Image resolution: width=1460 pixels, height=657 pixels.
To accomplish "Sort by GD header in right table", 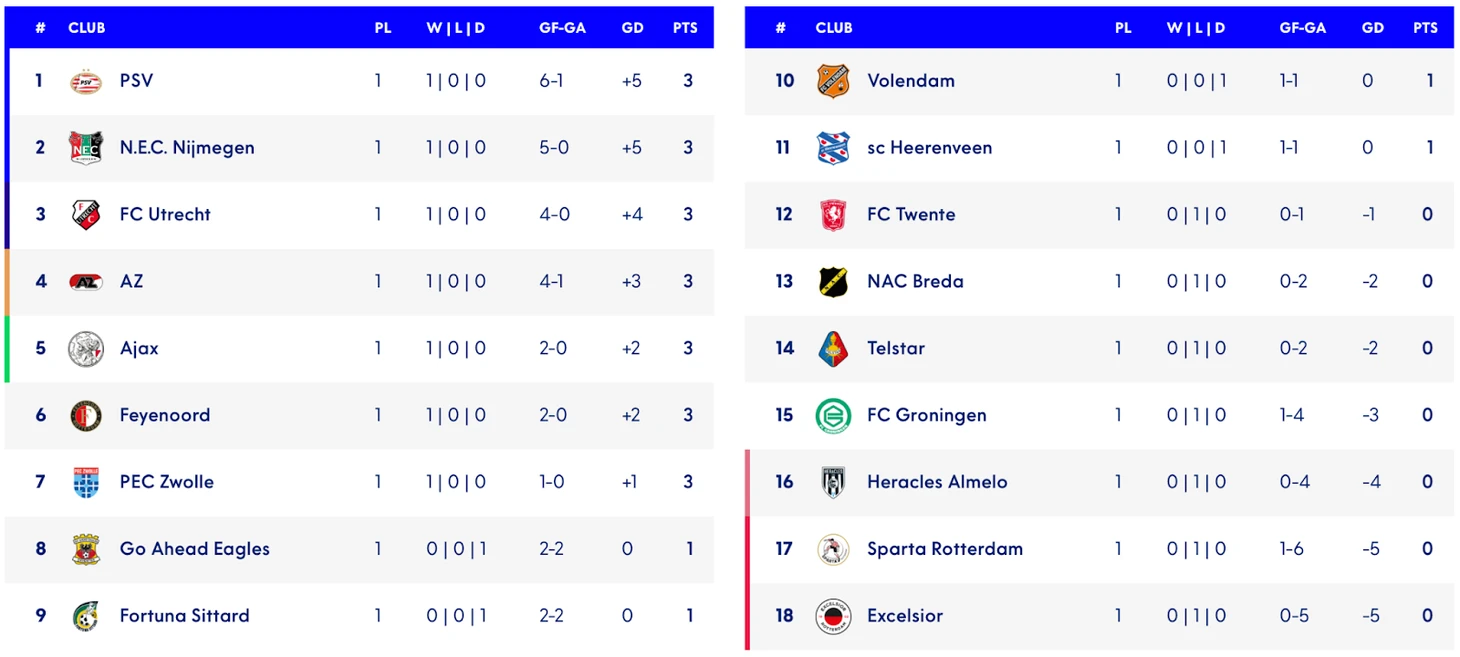I will pyautogui.click(x=1373, y=28).
